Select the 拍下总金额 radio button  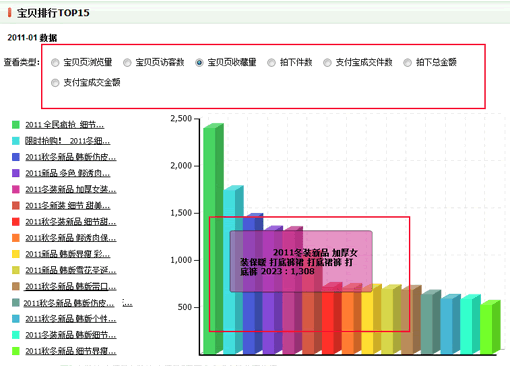click(x=407, y=63)
